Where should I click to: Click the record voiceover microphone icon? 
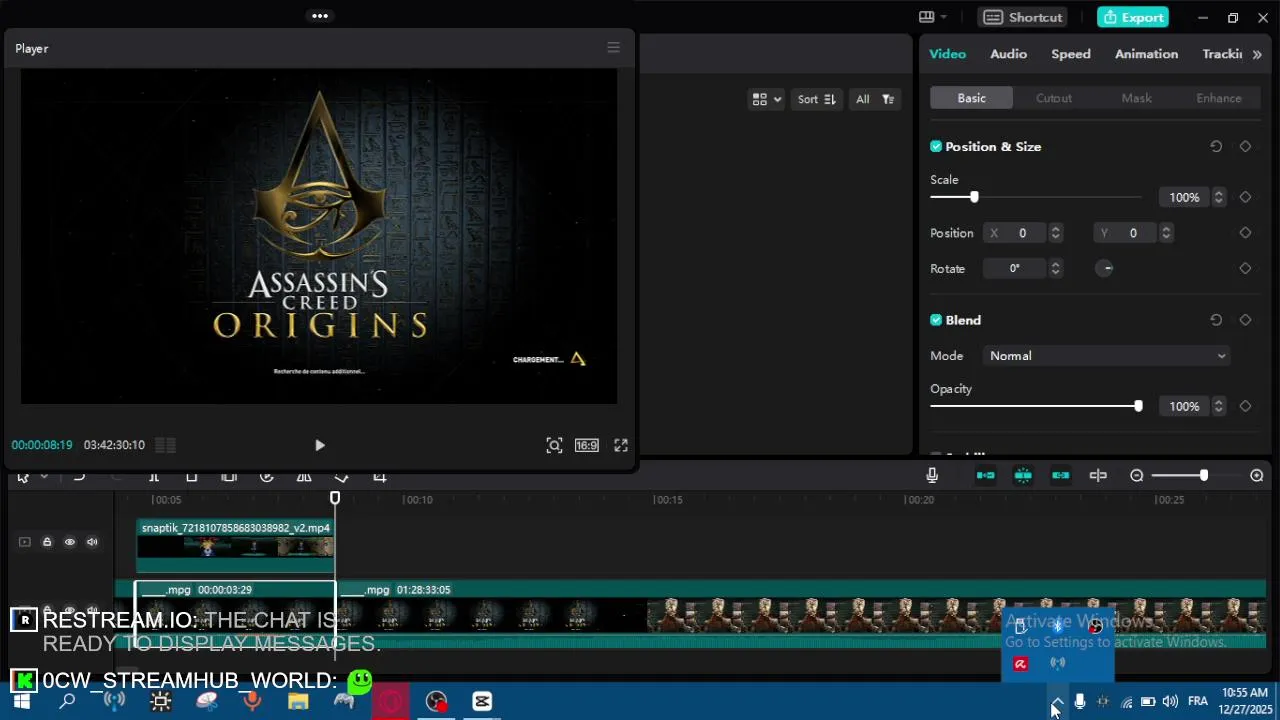point(932,476)
